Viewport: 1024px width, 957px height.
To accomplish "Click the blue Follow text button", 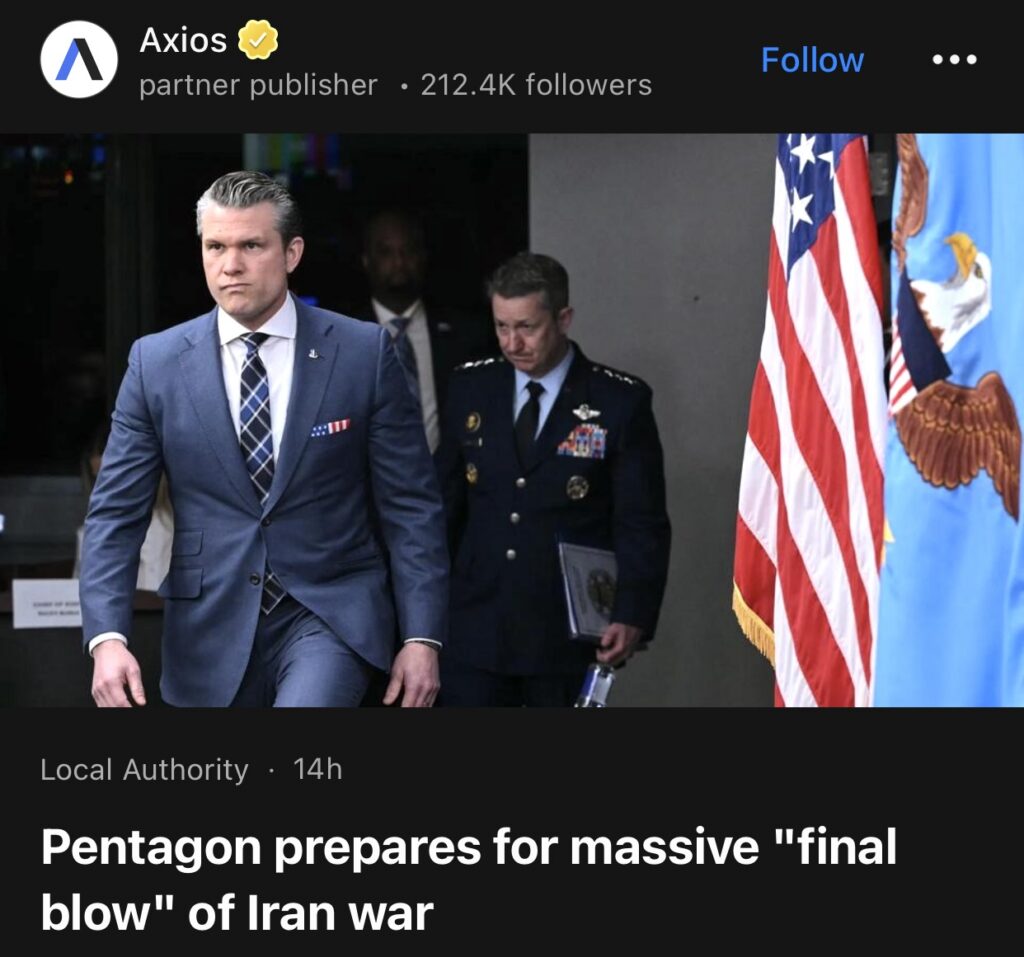I will pyautogui.click(x=812, y=60).
